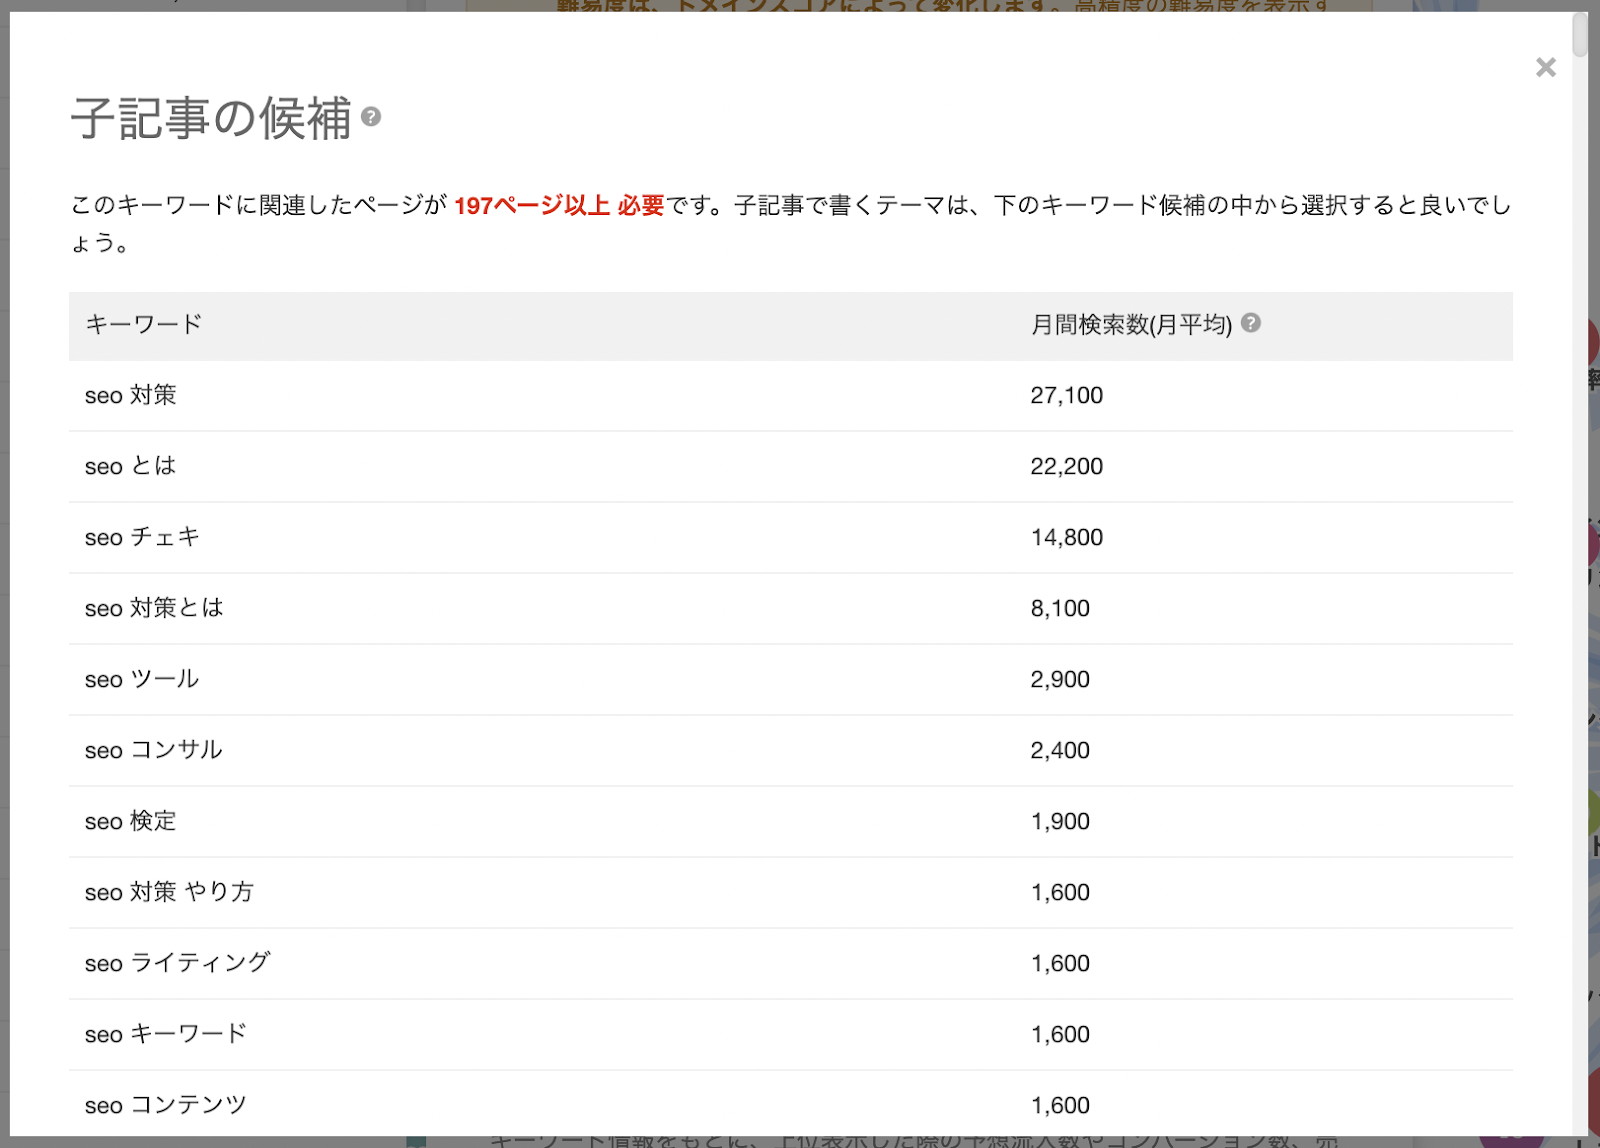
Task: Select the 'seo キーワード' keyword row
Action: (x=791, y=1035)
